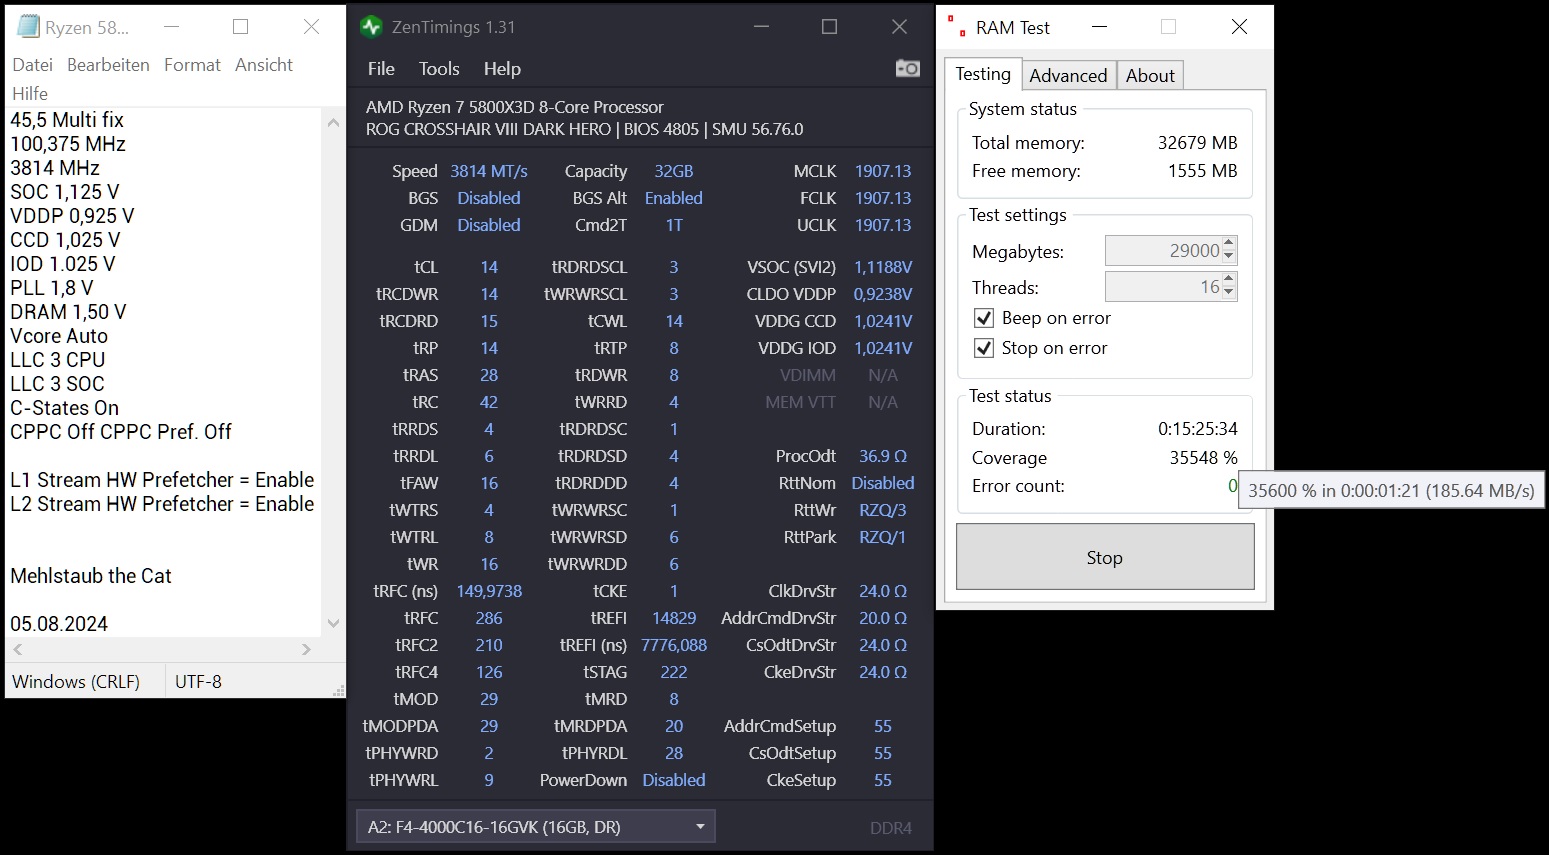Image resolution: width=1549 pixels, height=855 pixels.
Task: Click the date 05.08.2024 in Notepad
Action: 59,624
